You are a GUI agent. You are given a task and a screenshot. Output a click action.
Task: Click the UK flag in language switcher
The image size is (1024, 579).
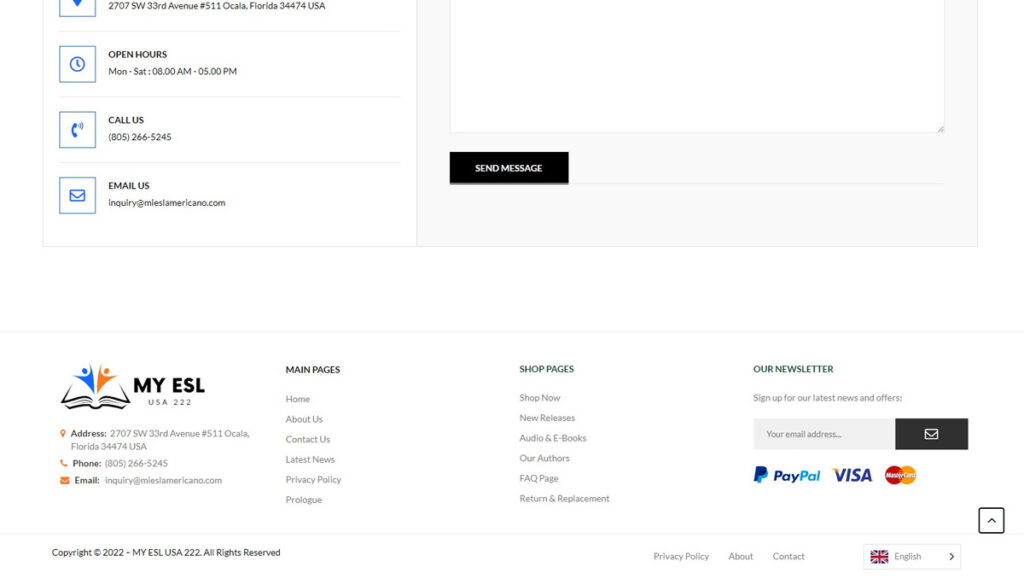click(x=879, y=557)
